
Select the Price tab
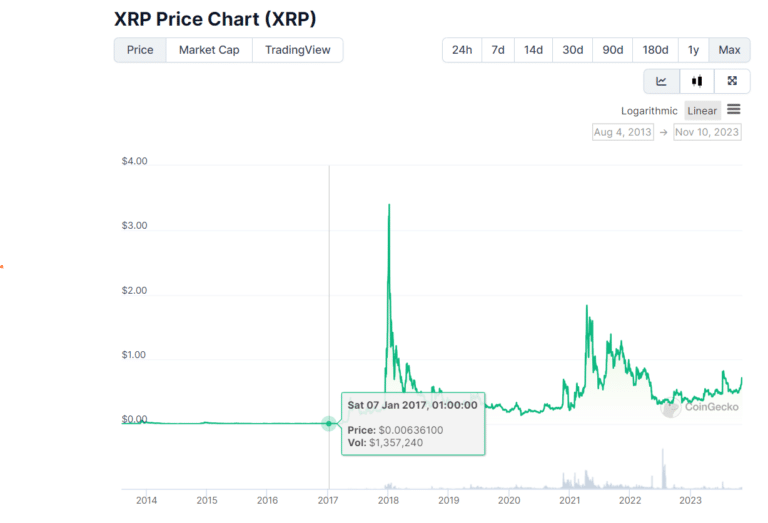click(140, 50)
